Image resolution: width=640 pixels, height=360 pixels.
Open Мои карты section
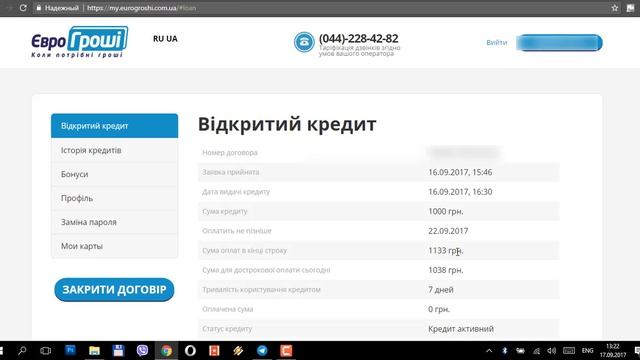click(x=114, y=246)
